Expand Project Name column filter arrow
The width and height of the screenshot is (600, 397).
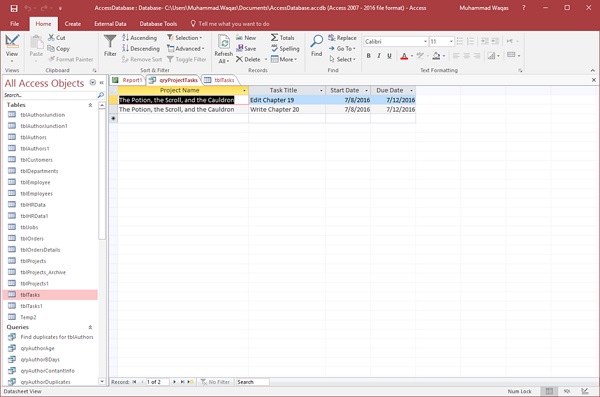(x=244, y=91)
